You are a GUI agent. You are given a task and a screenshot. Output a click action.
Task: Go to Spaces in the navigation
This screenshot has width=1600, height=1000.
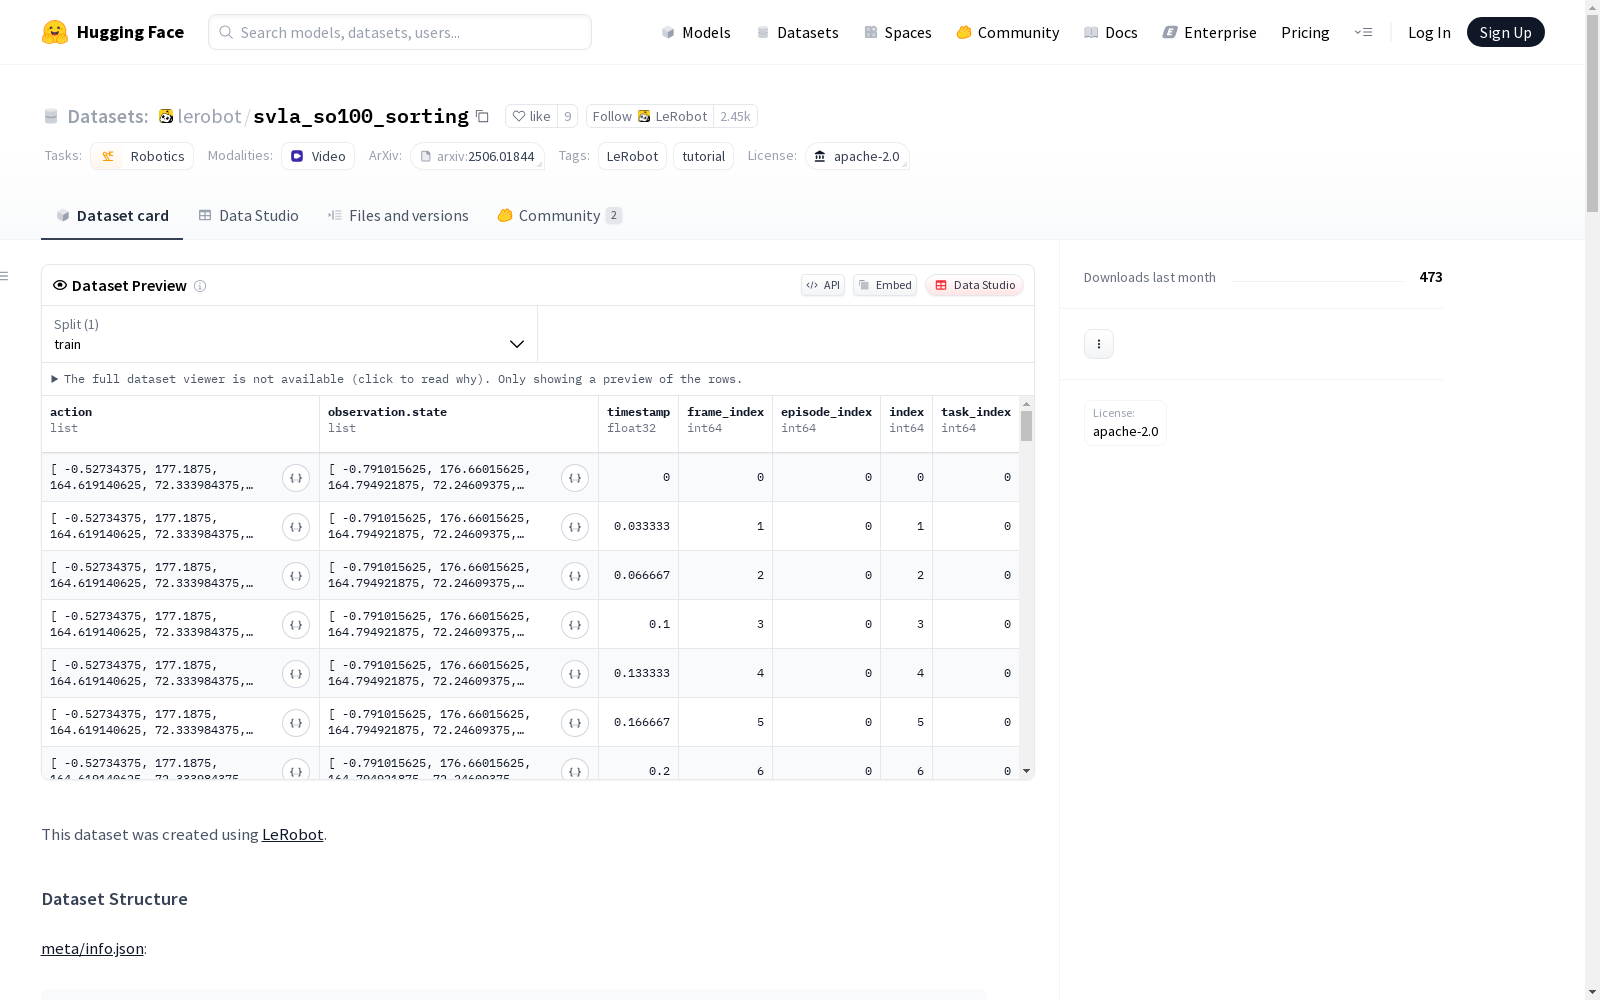[898, 32]
